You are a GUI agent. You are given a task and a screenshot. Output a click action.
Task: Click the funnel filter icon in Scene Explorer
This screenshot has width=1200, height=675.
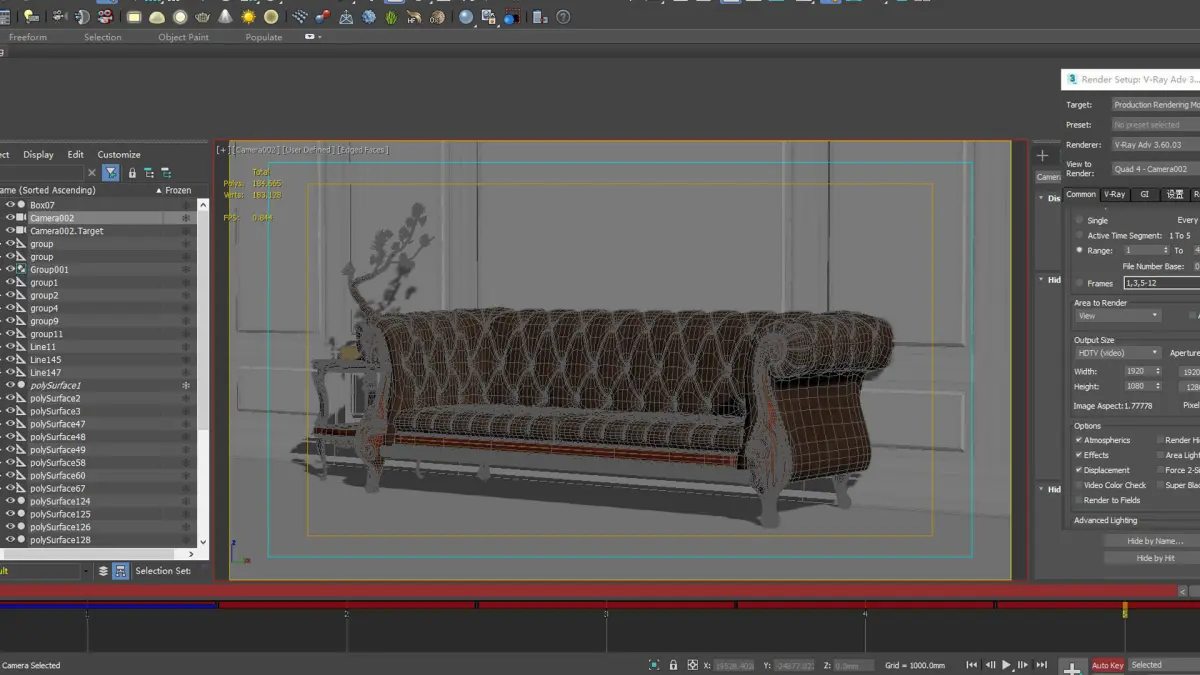[x=111, y=173]
